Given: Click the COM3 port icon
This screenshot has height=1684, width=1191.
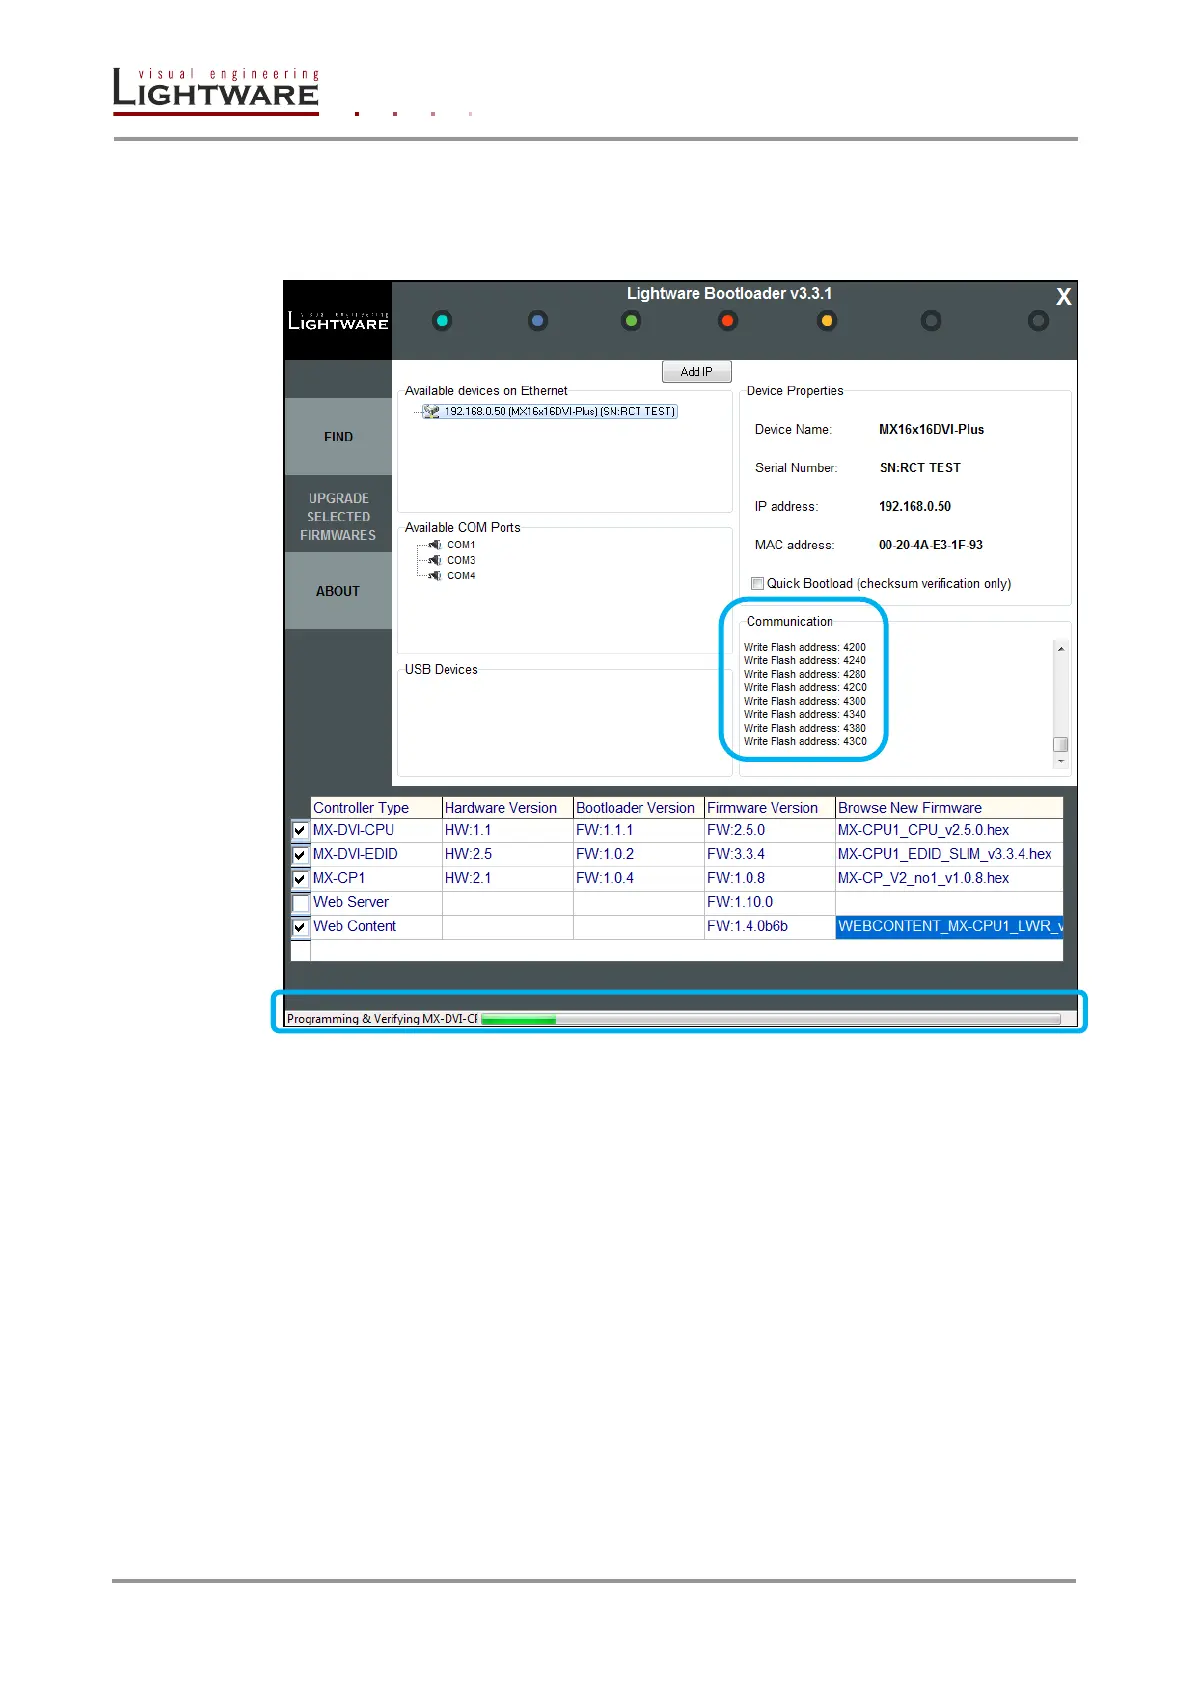Looking at the screenshot, I should (435, 560).
